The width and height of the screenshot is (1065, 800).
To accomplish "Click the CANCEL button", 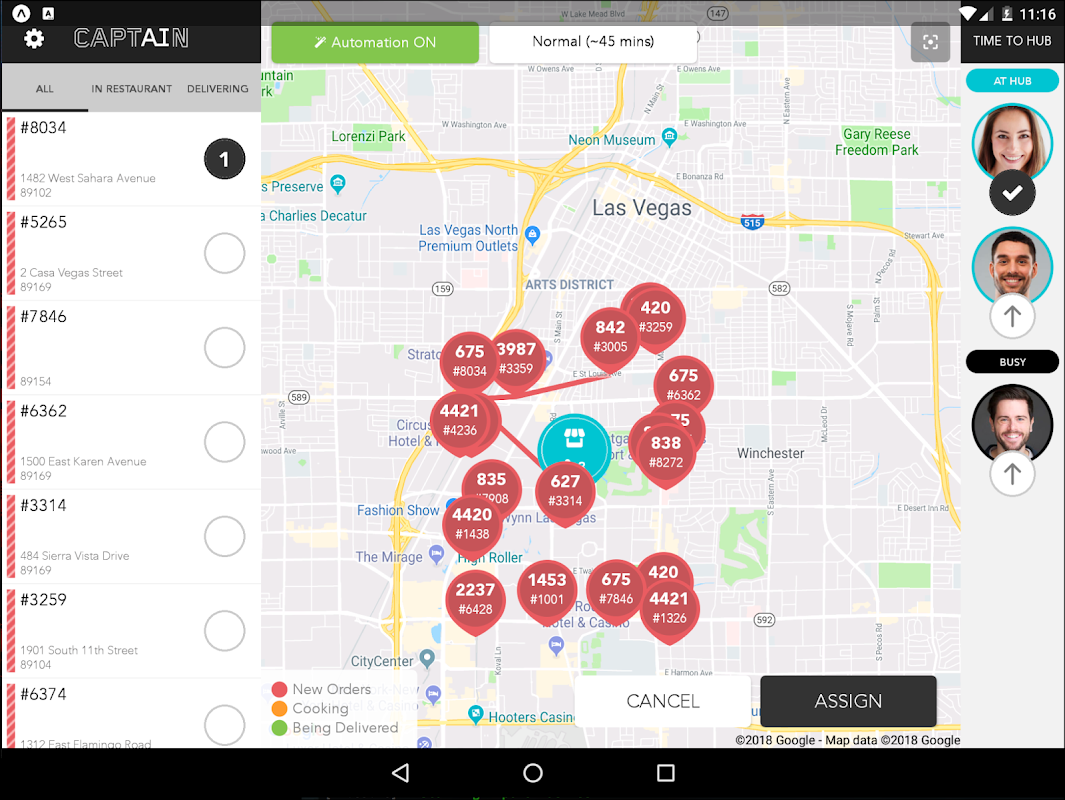I will tap(663, 701).
